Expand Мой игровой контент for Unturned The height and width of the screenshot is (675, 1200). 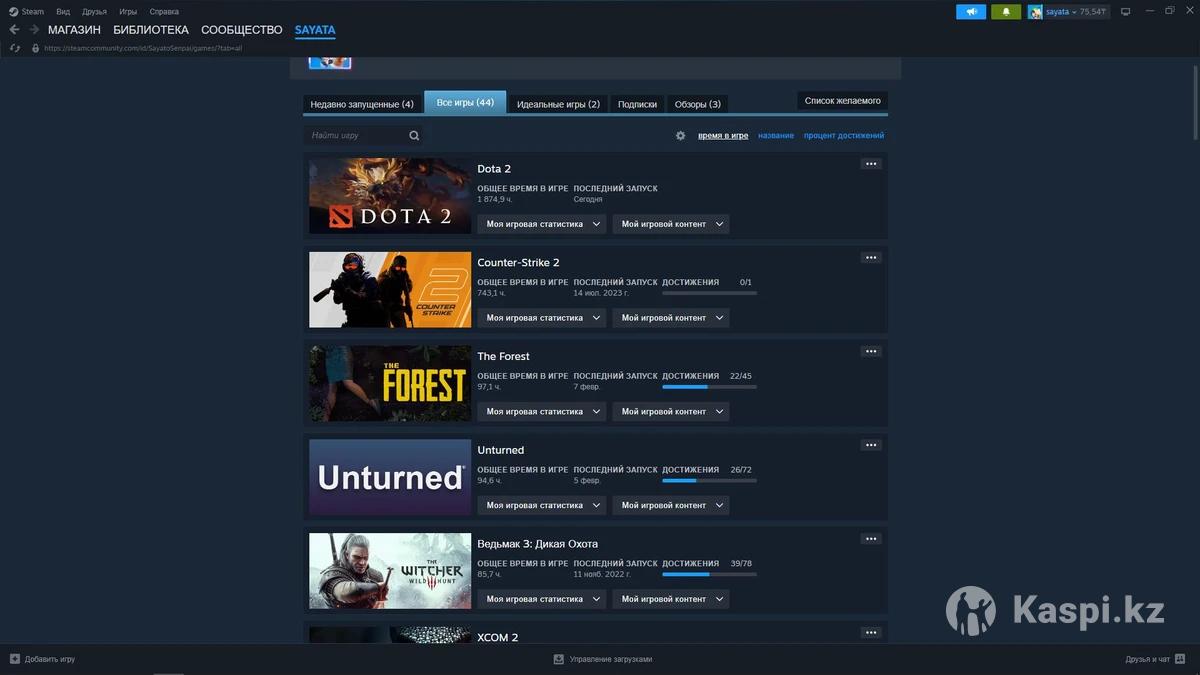[x=671, y=505]
